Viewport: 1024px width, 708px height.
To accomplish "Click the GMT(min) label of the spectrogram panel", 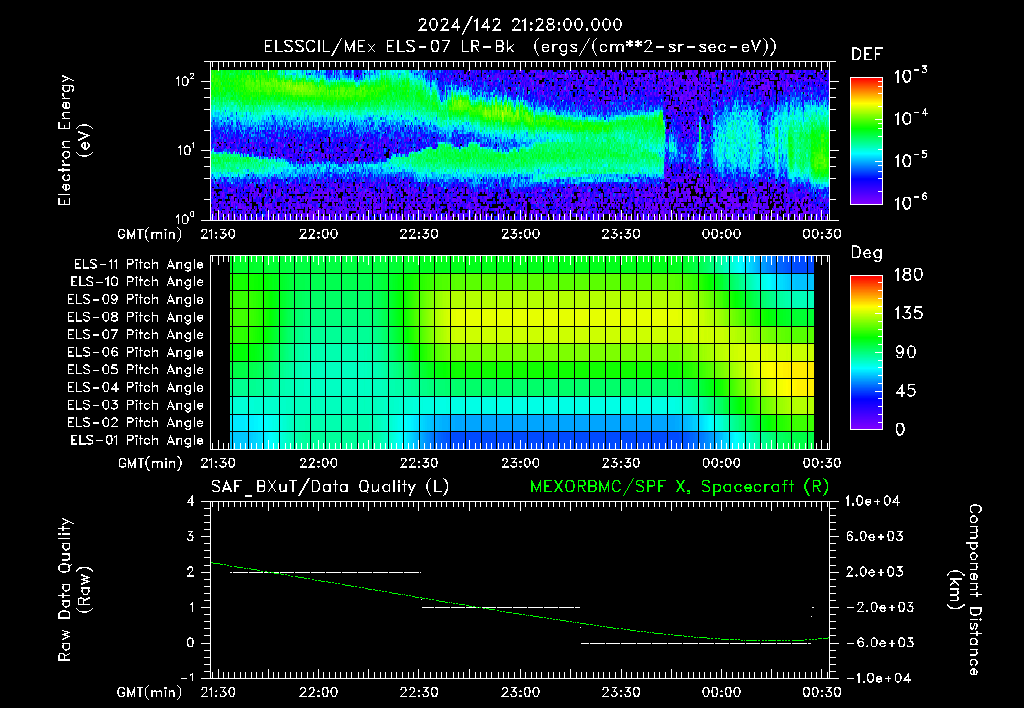I will click(150, 234).
